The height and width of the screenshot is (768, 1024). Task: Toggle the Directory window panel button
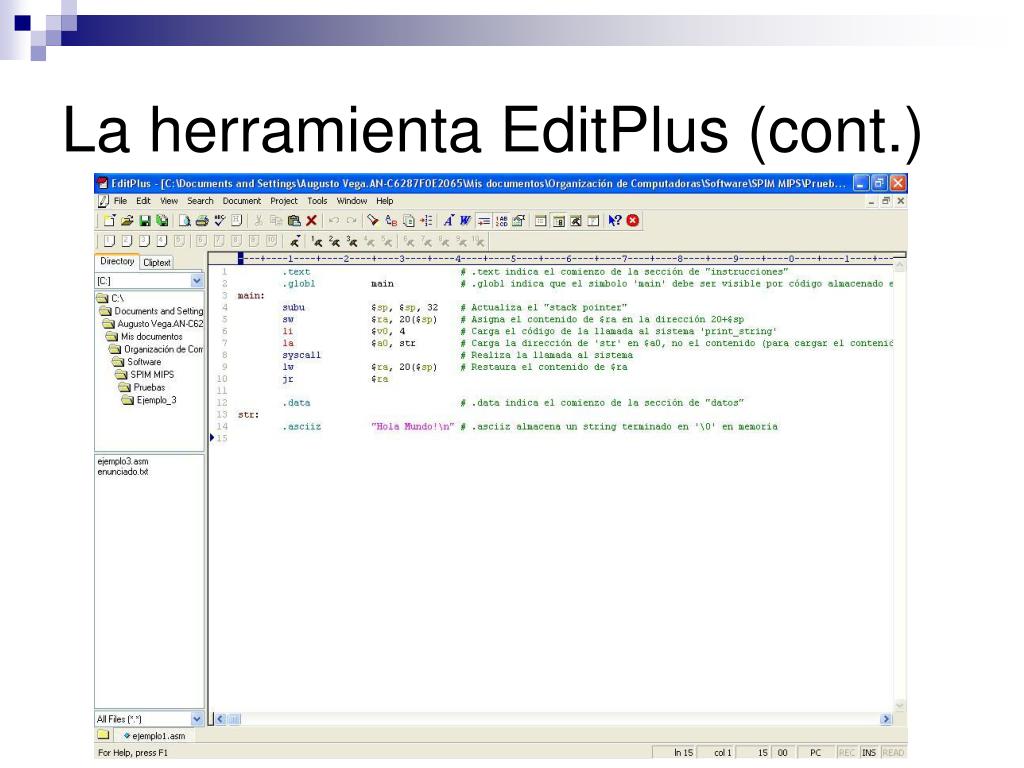coord(541,221)
